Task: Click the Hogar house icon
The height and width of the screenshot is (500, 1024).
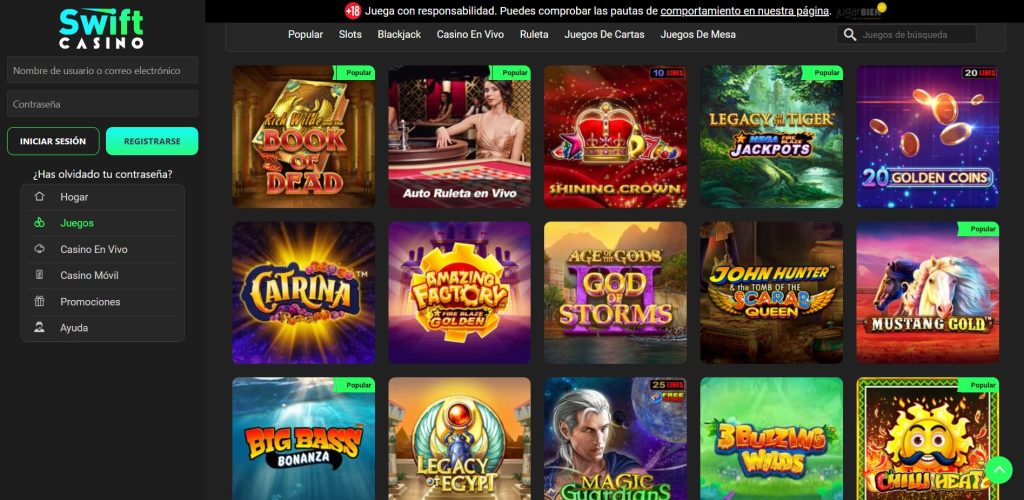Action: [x=39, y=196]
